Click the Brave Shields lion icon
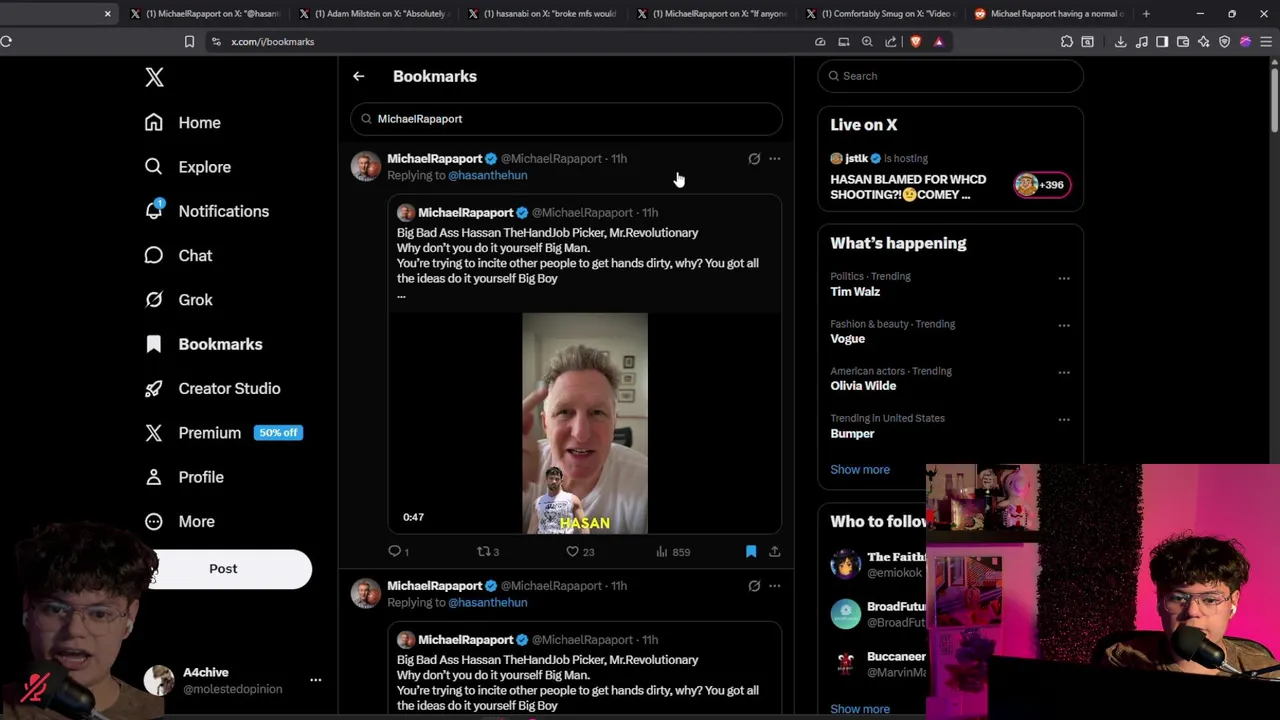The height and width of the screenshot is (720, 1280). pos(915,42)
